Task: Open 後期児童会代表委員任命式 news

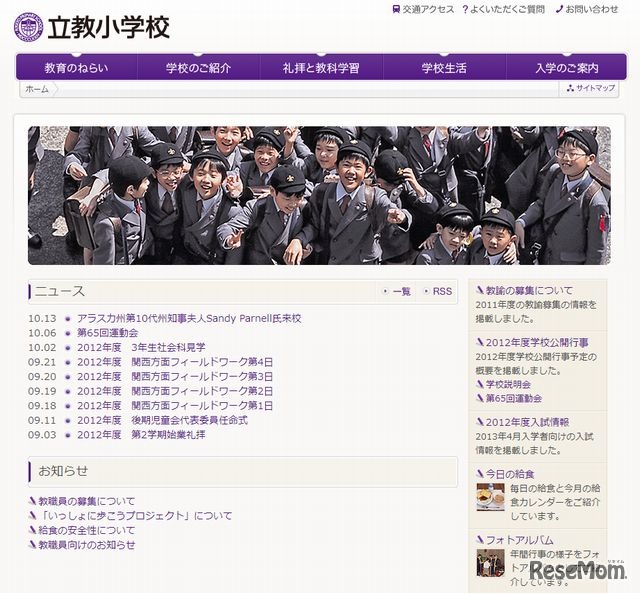Action: pos(162,420)
